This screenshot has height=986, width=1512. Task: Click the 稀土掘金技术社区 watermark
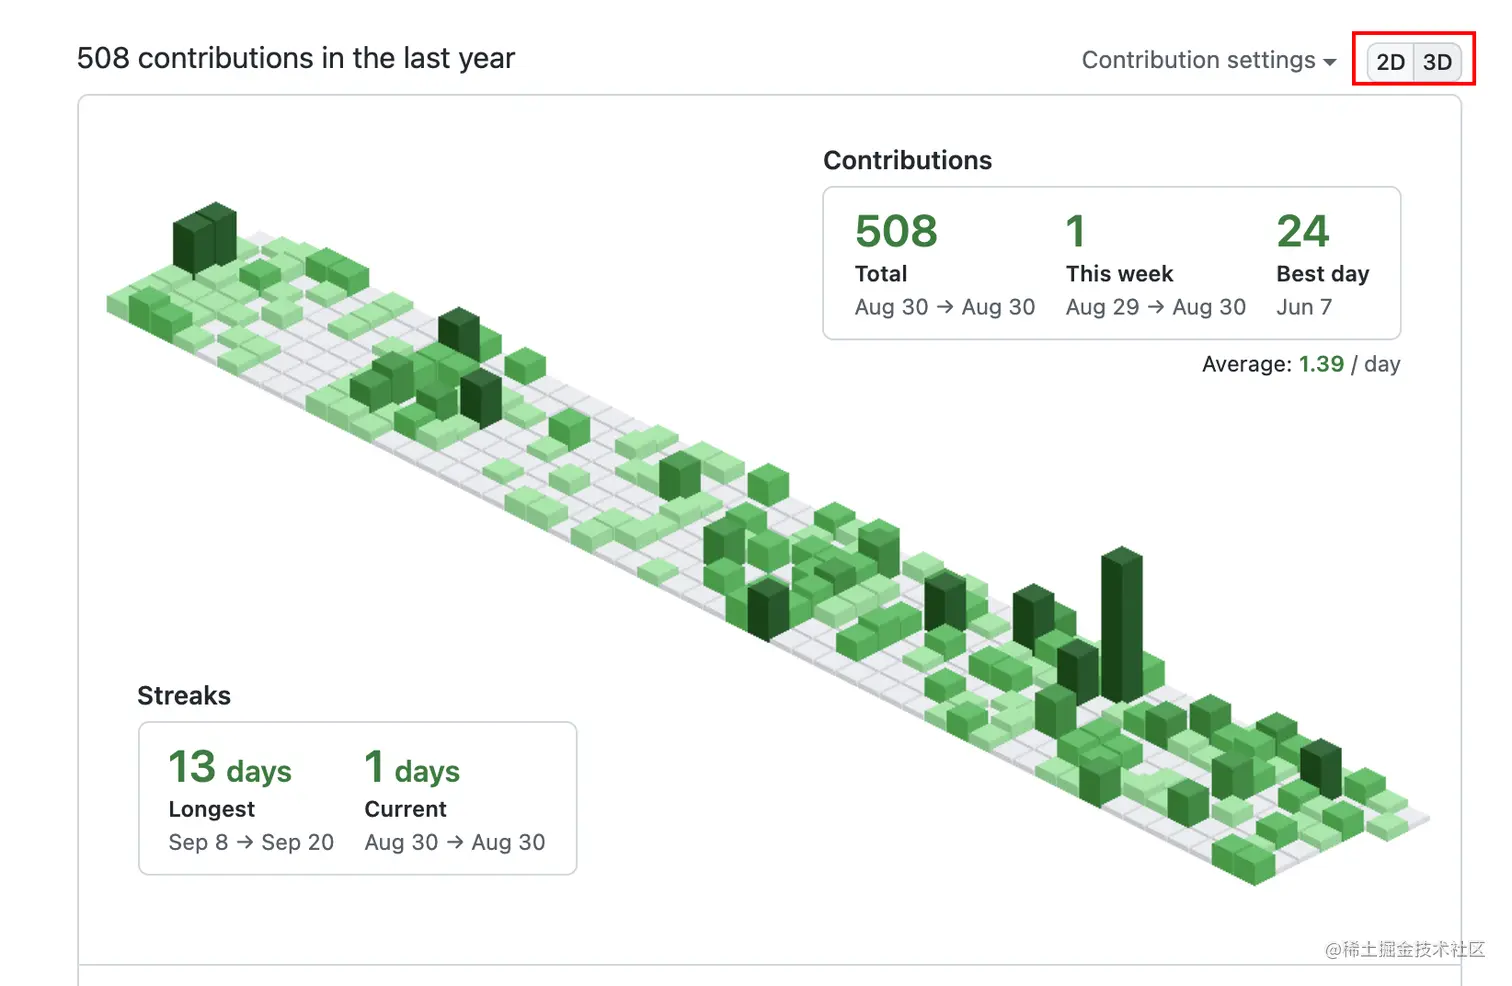coord(1404,951)
